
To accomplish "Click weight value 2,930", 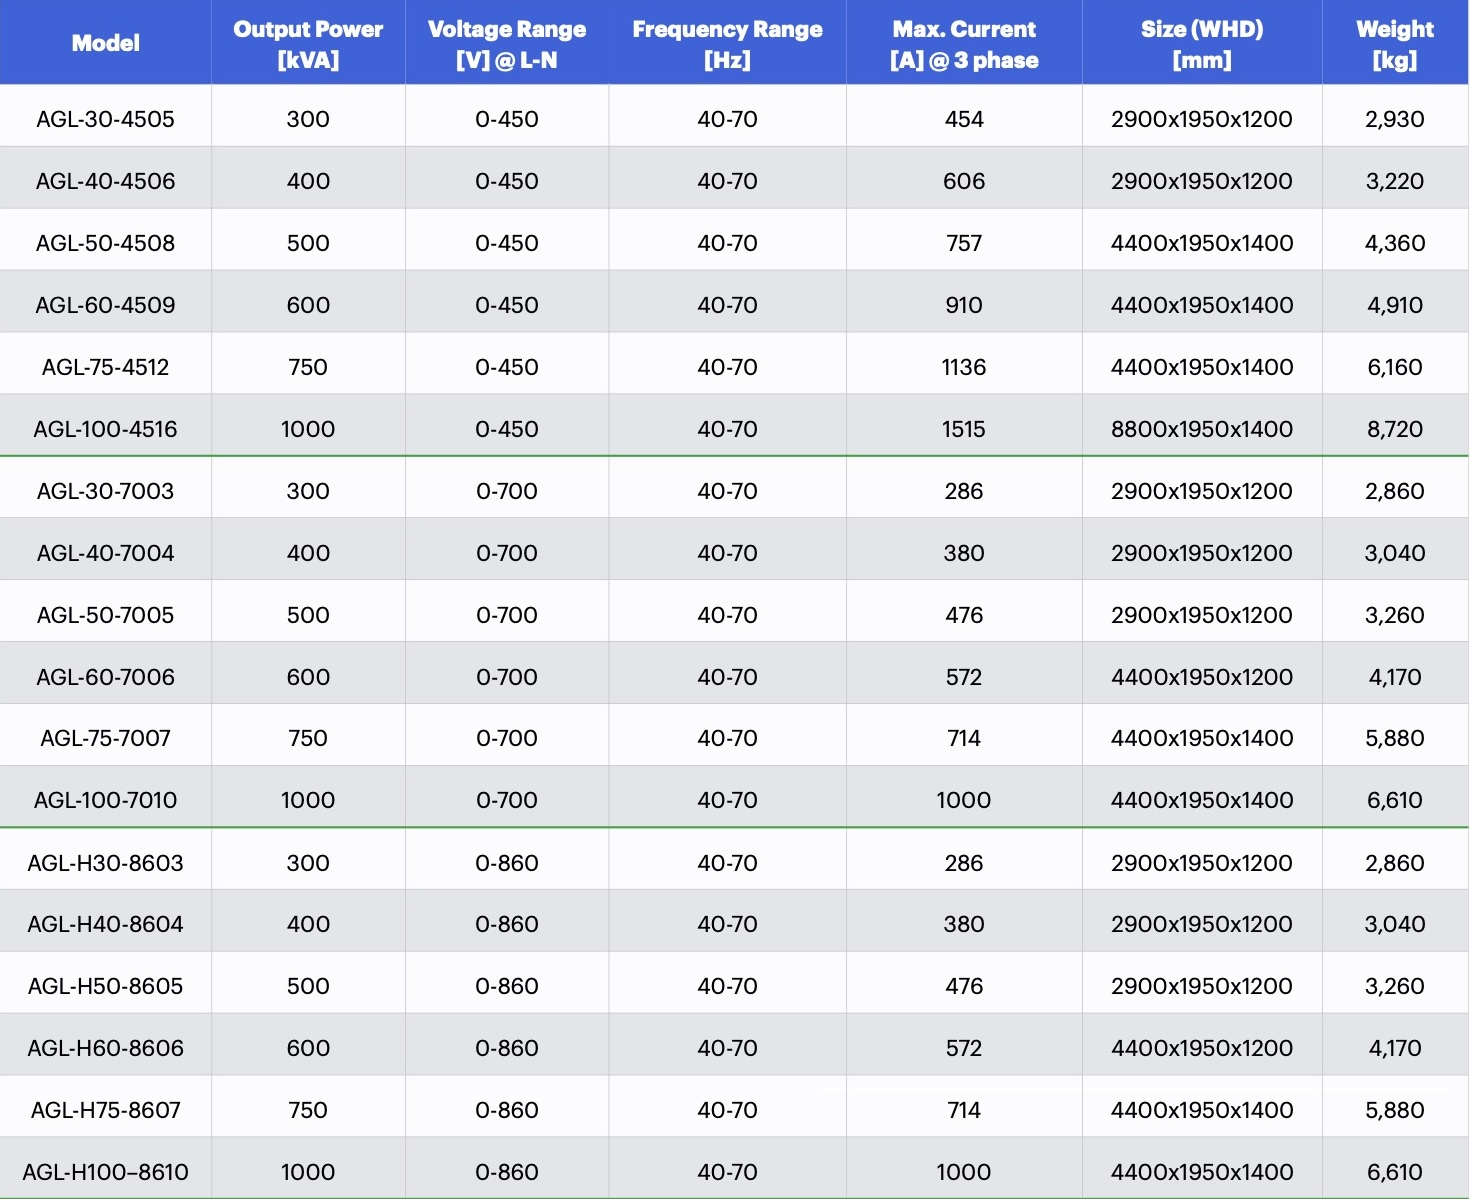I will pyautogui.click(x=1395, y=119).
